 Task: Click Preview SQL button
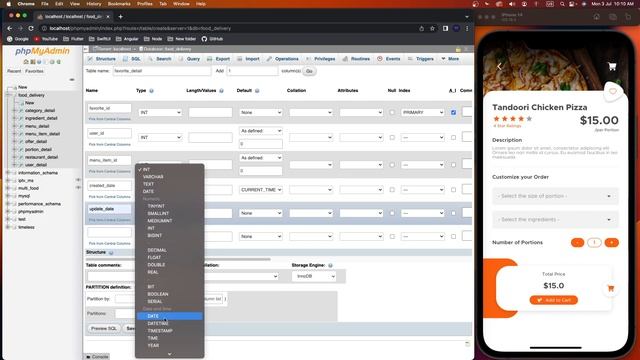[x=104, y=328]
